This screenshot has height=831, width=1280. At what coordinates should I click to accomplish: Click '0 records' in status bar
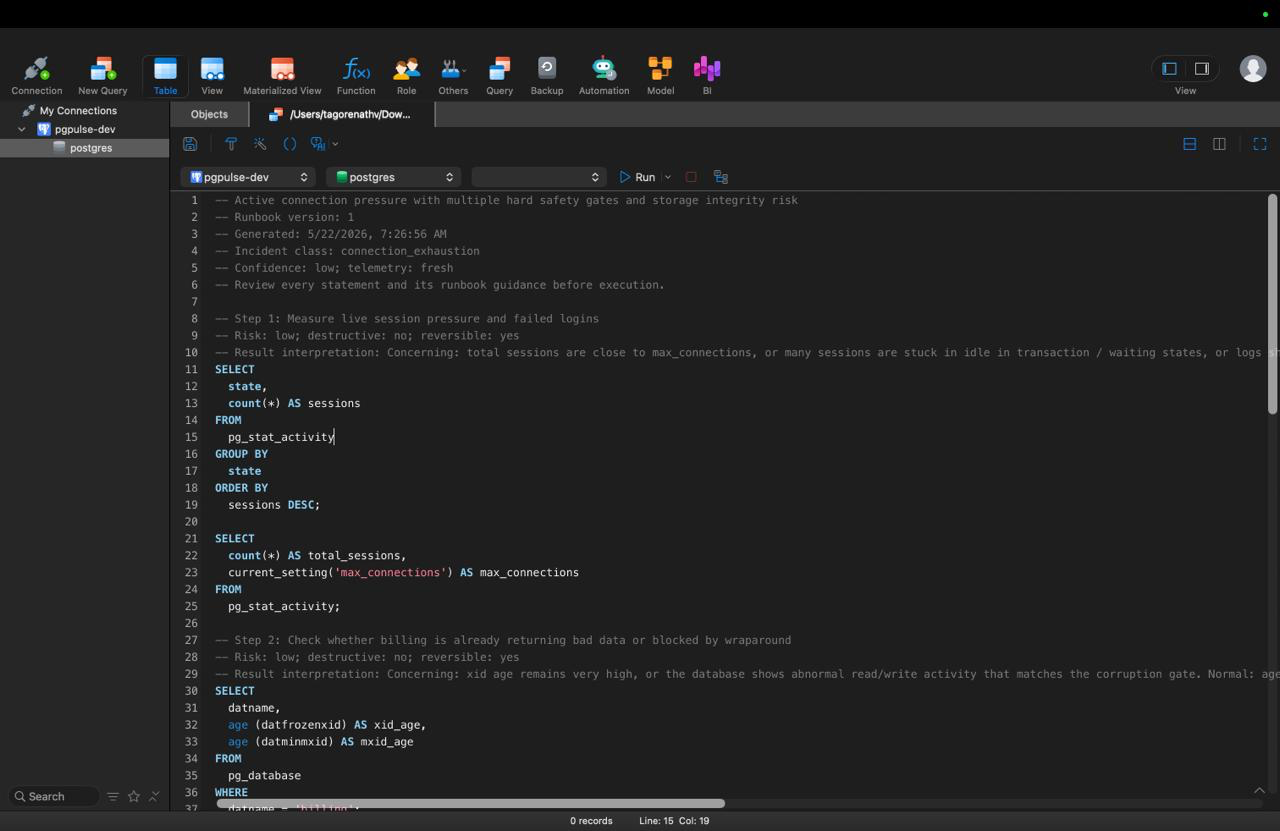tap(591, 821)
